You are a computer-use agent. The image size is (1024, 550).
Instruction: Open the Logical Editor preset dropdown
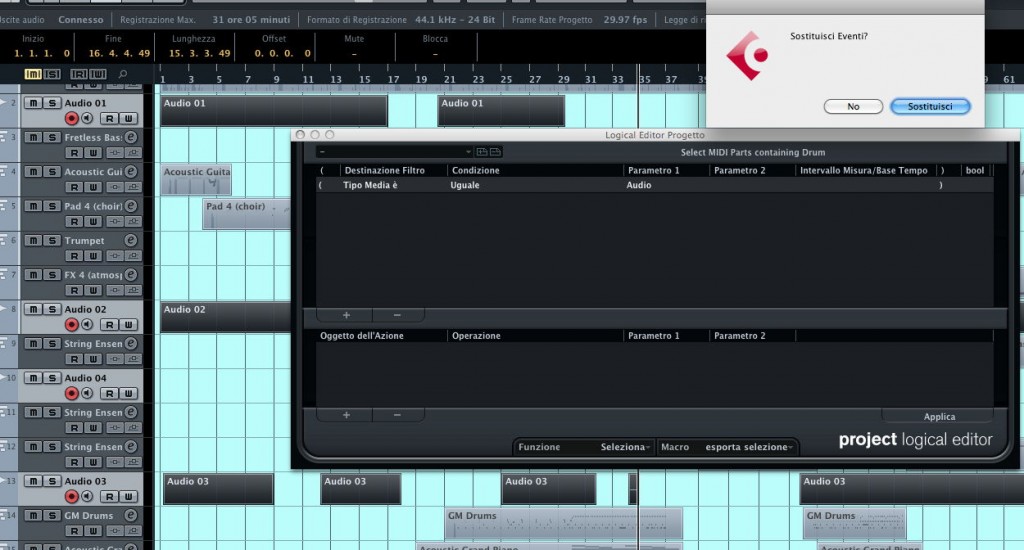tap(394, 152)
